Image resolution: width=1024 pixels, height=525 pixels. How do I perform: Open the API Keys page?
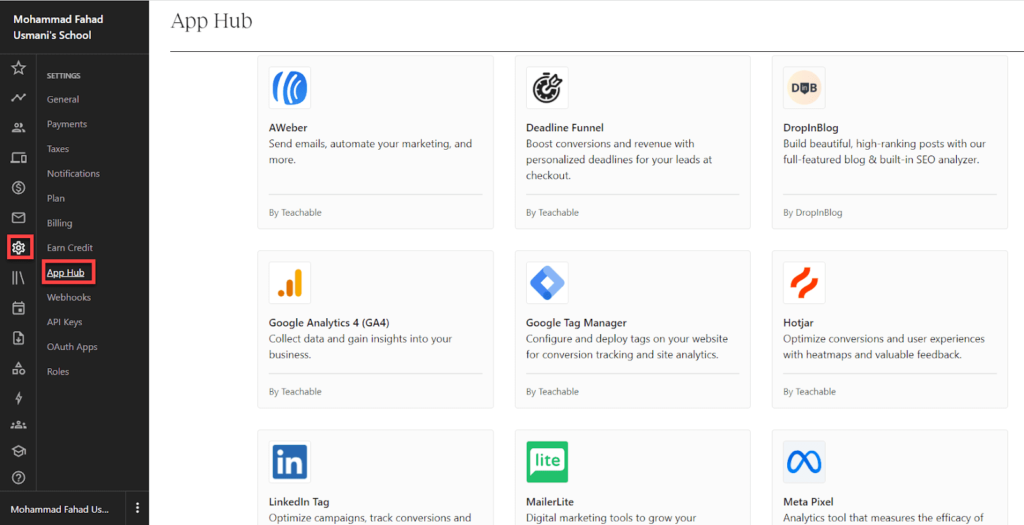(64, 323)
